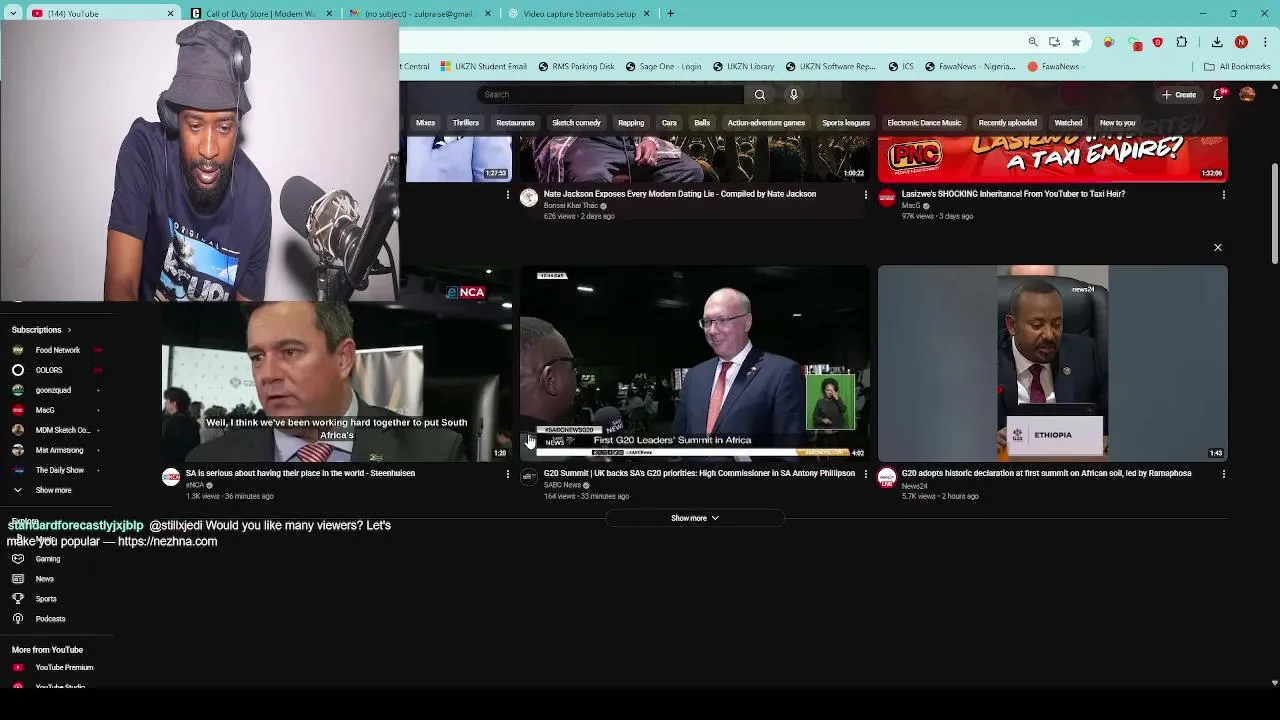
Task: Open YouTube notifications bell
Action: point(1218,95)
